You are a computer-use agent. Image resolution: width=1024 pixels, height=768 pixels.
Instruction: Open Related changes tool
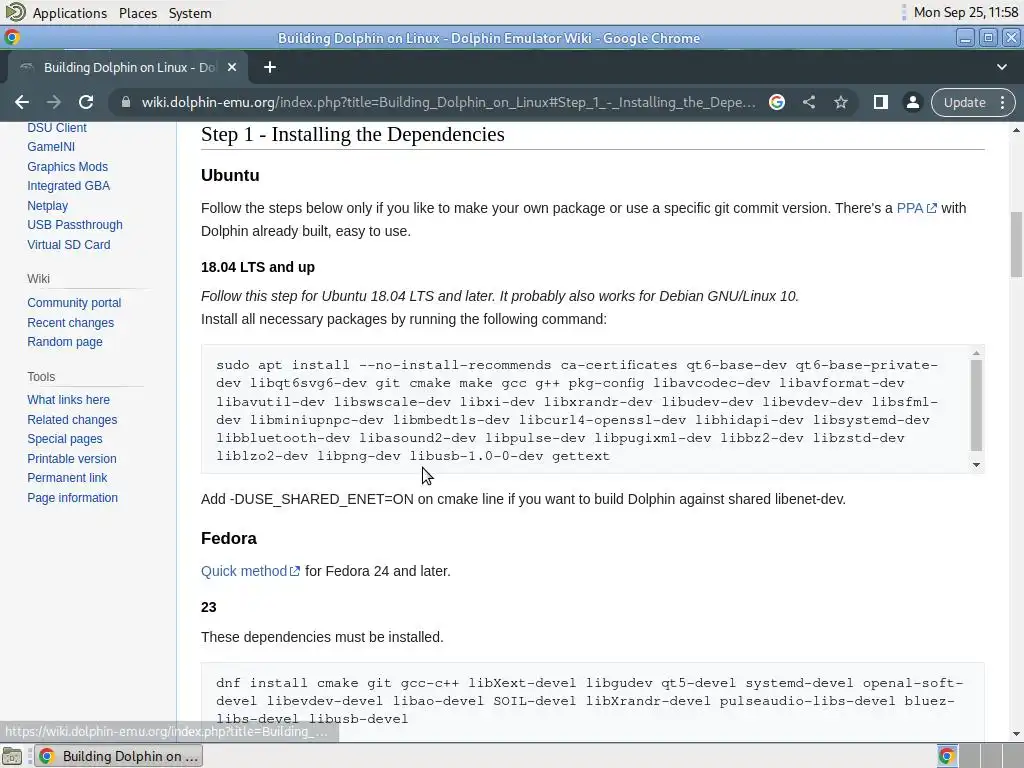[x=72, y=420]
